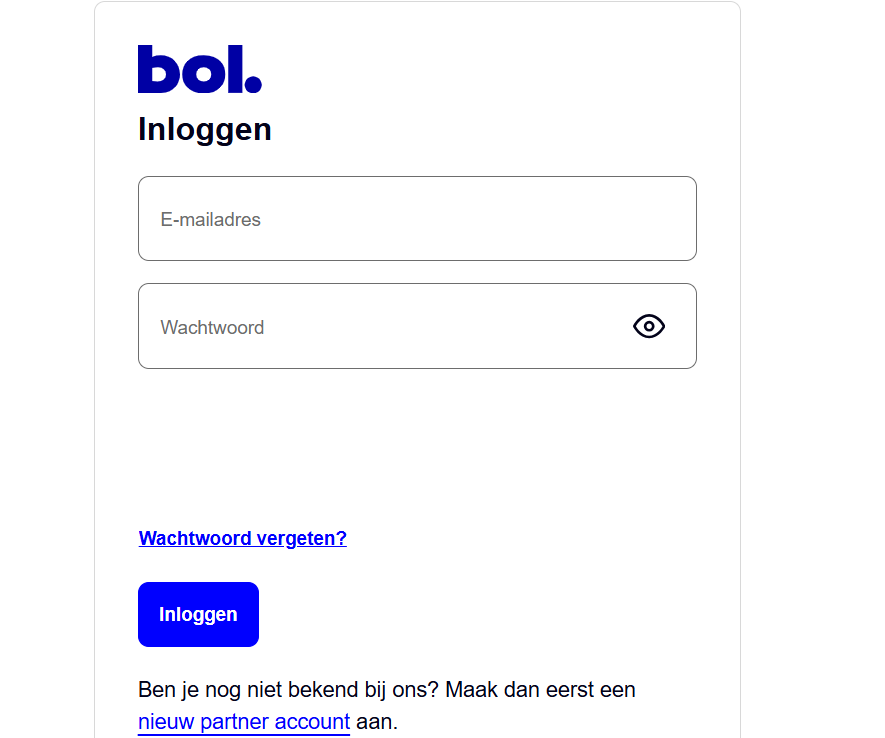This screenshot has width=885, height=738.
Task: Open the Wachtwoord vergeten? link
Action: click(243, 538)
